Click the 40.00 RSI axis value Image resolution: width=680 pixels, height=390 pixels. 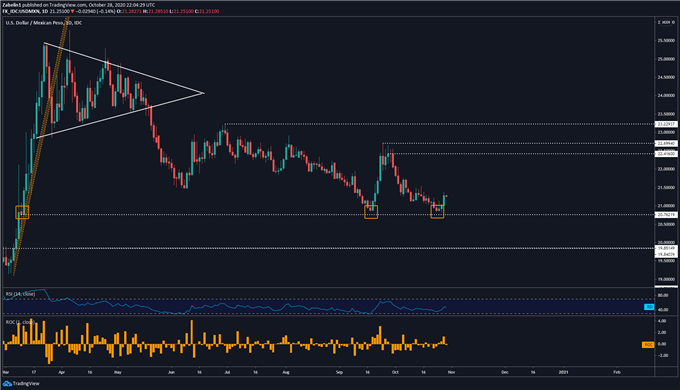(663, 310)
